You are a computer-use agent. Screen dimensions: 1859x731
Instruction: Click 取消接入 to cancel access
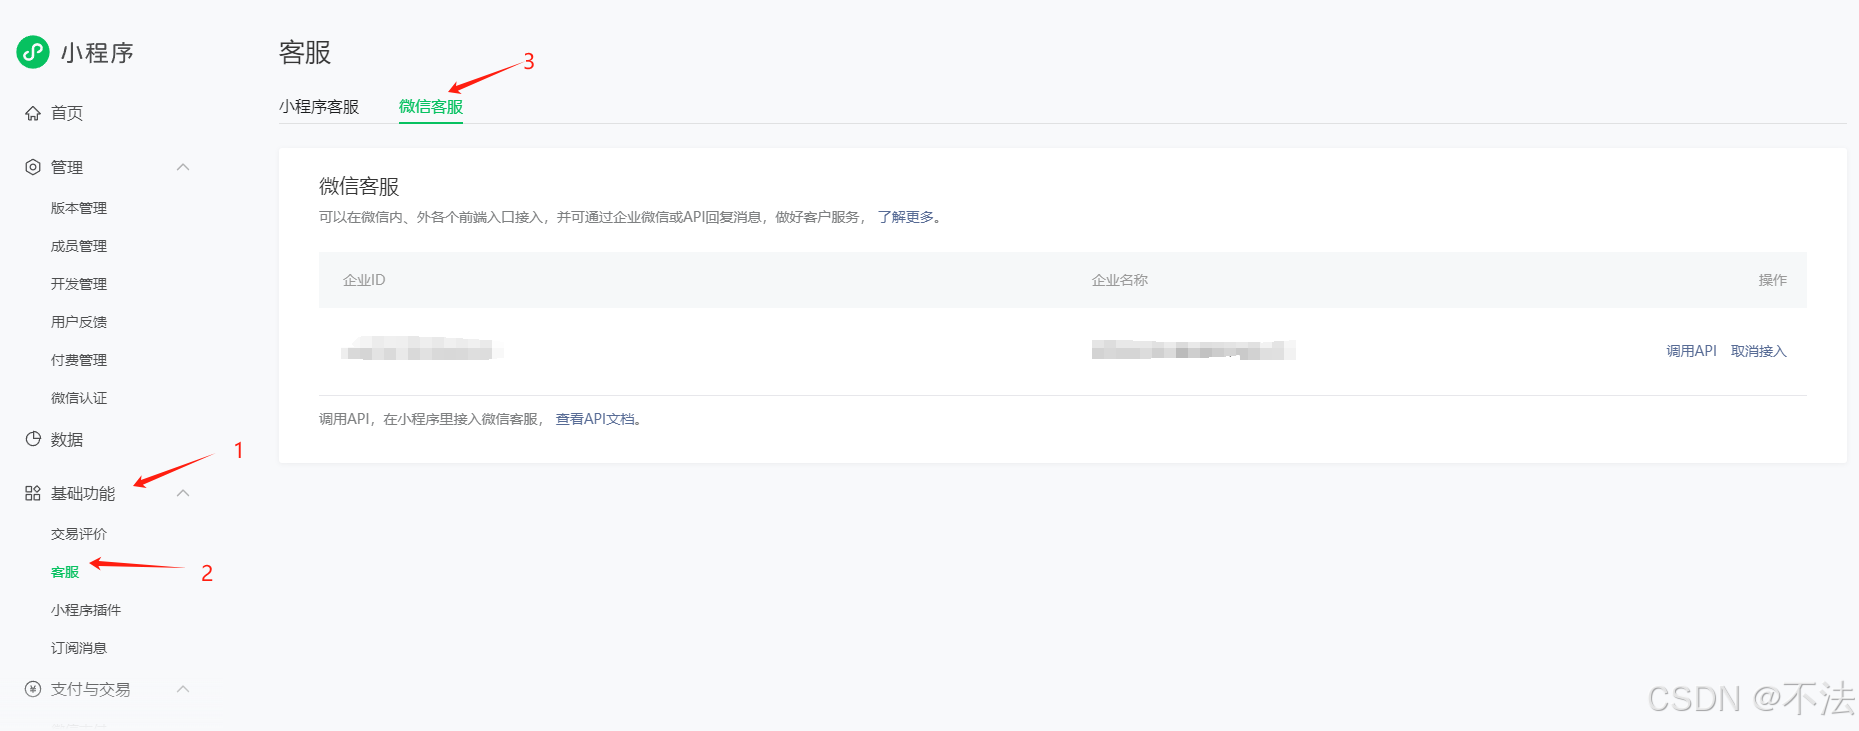[1758, 351]
